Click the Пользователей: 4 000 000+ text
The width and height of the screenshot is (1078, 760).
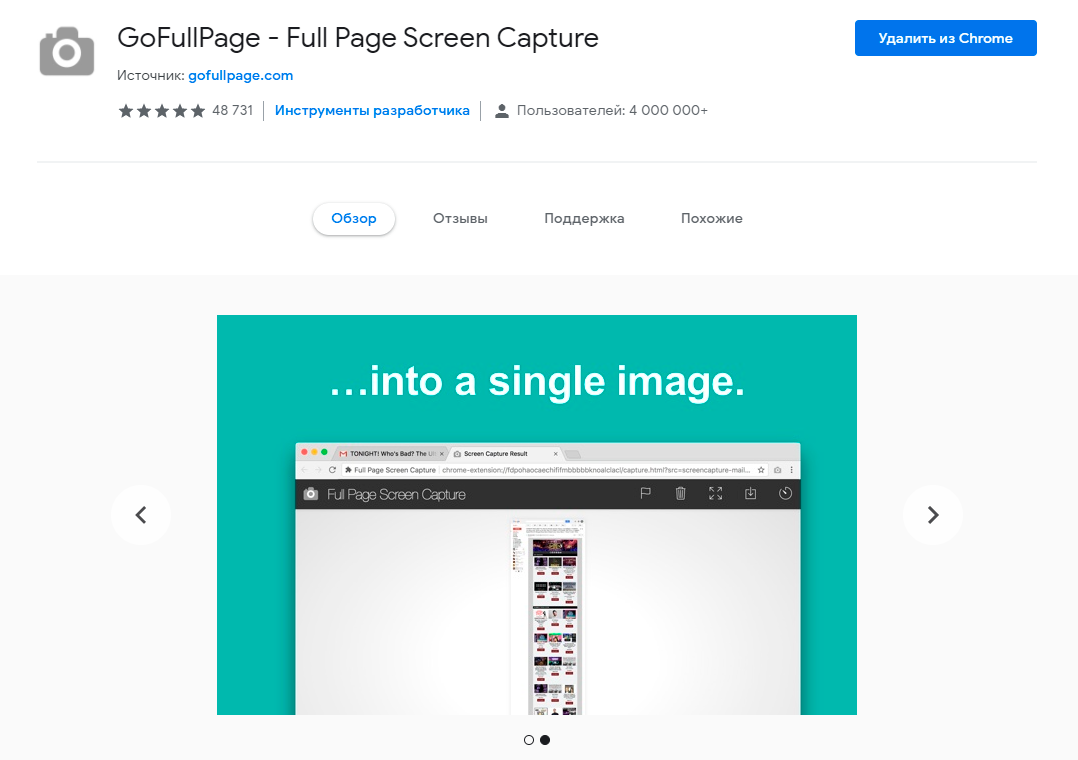[x=612, y=110]
